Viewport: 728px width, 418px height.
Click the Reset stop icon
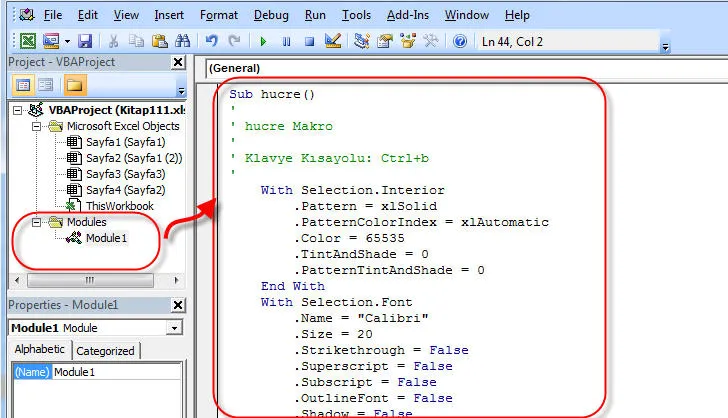(x=309, y=42)
